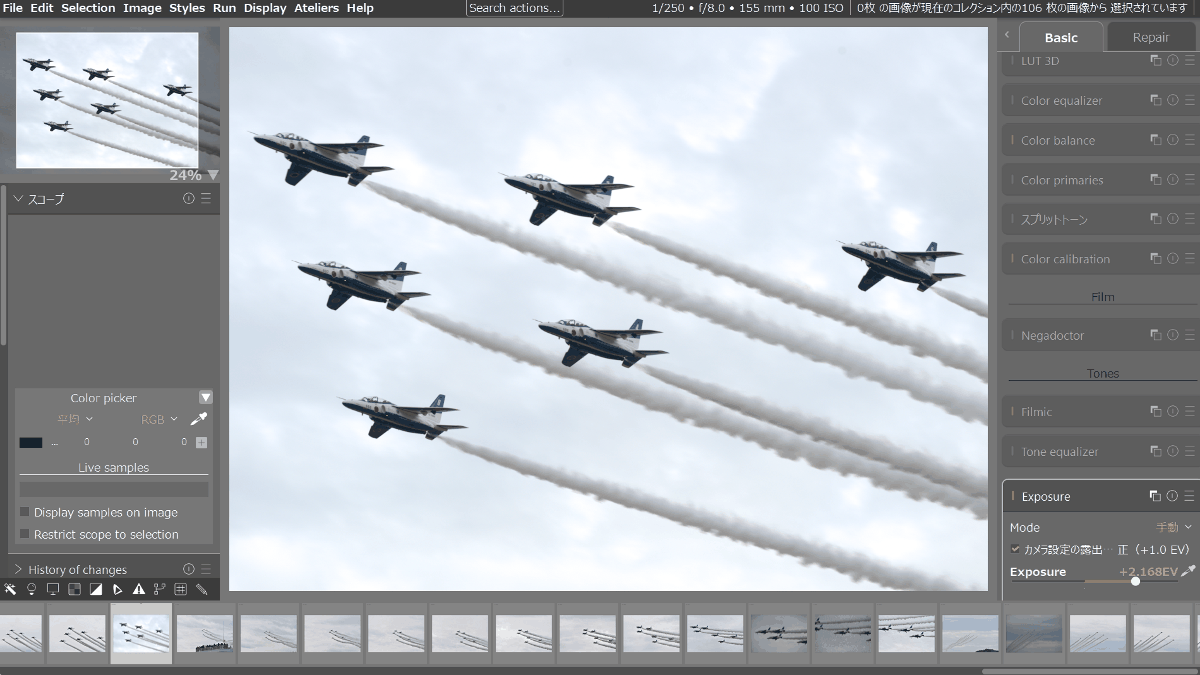Click the Exposure slider eyedropper picker

1187,571
